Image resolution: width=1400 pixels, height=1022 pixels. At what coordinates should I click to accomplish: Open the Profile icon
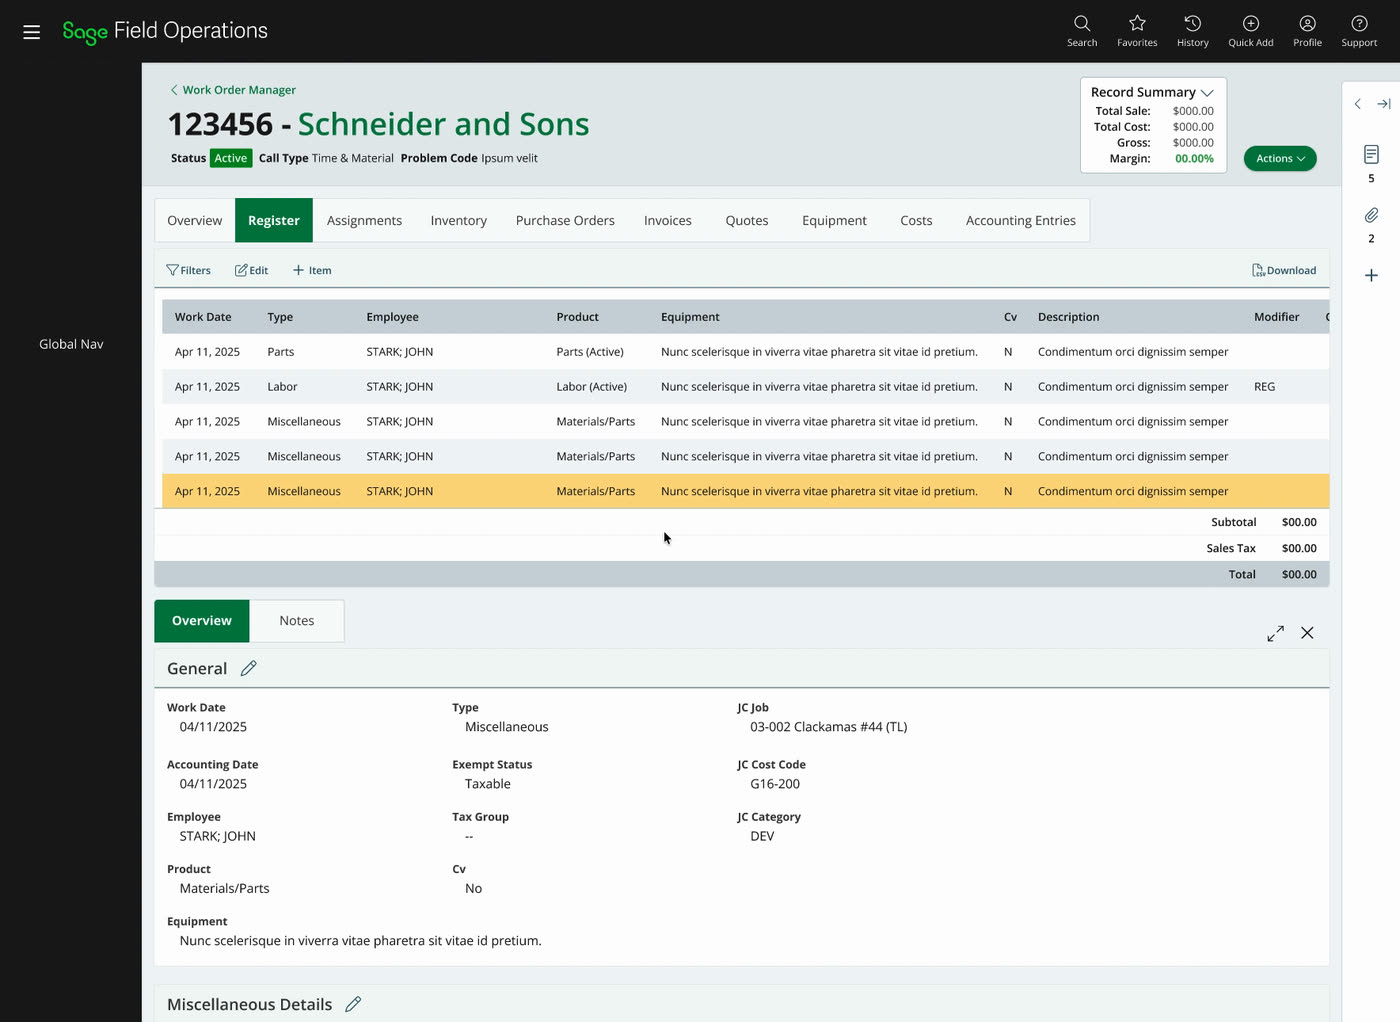[1307, 31]
